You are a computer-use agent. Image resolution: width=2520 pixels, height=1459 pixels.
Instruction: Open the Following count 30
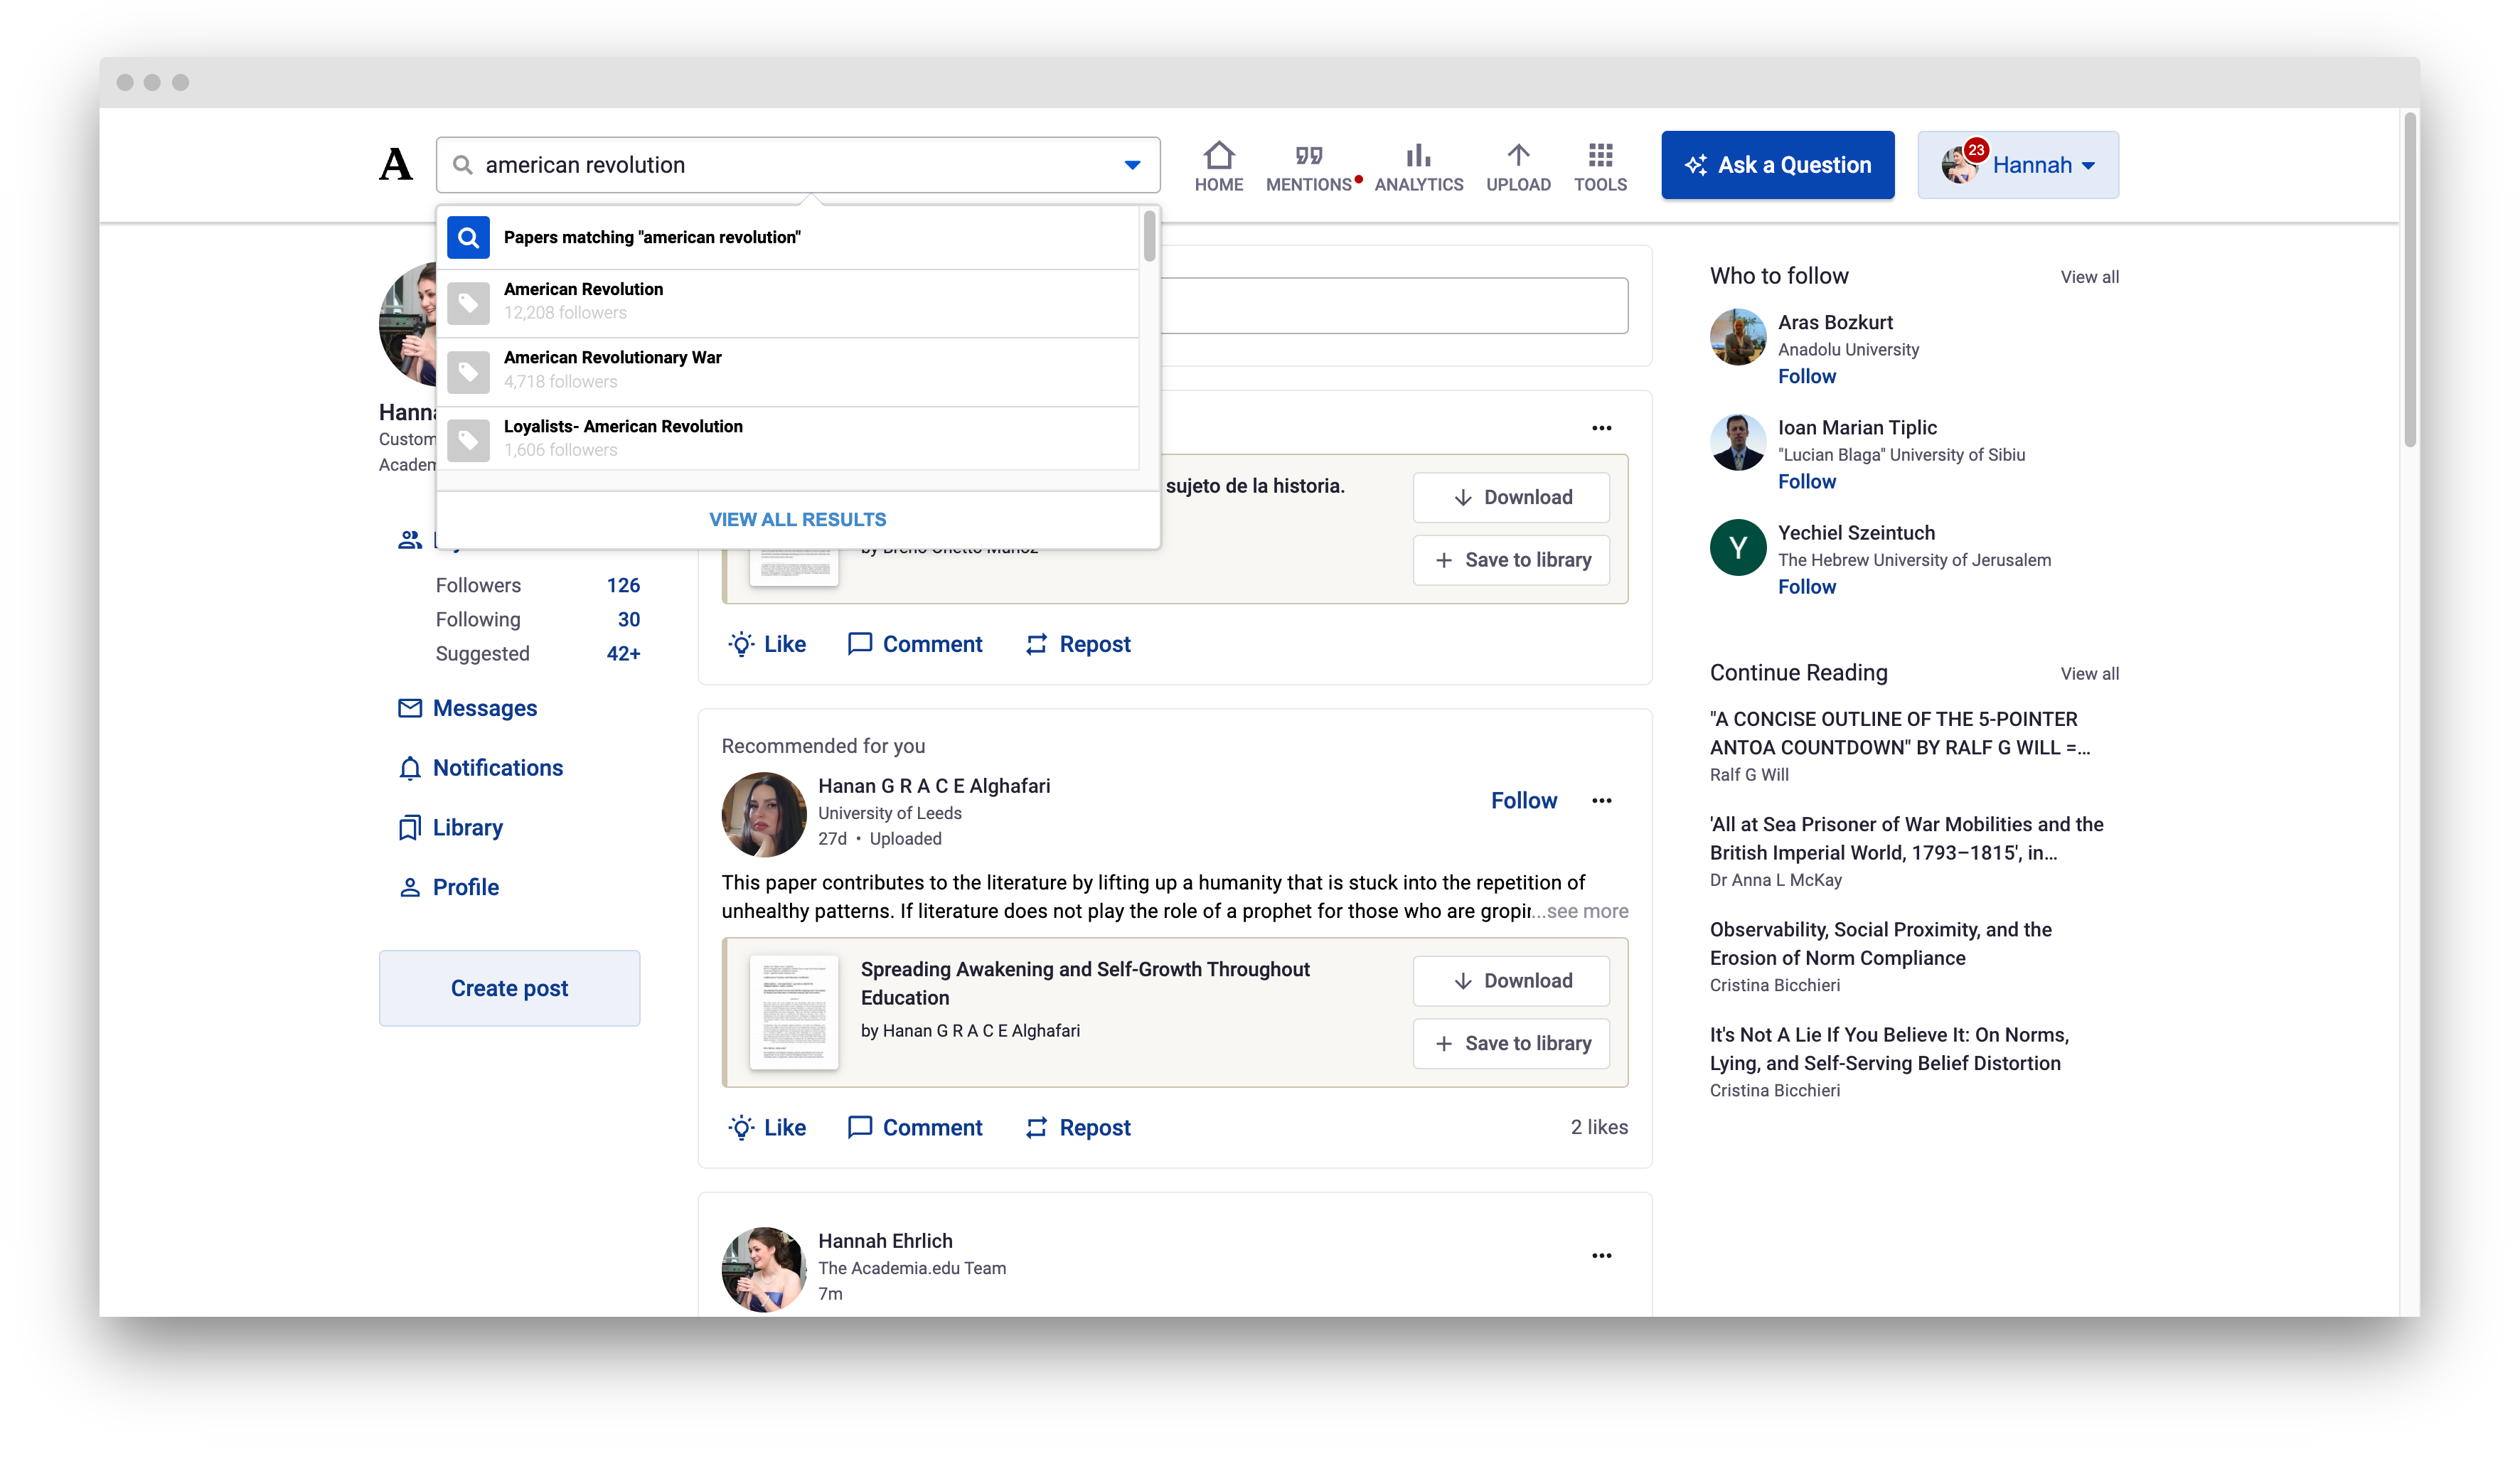coord(629,620)
